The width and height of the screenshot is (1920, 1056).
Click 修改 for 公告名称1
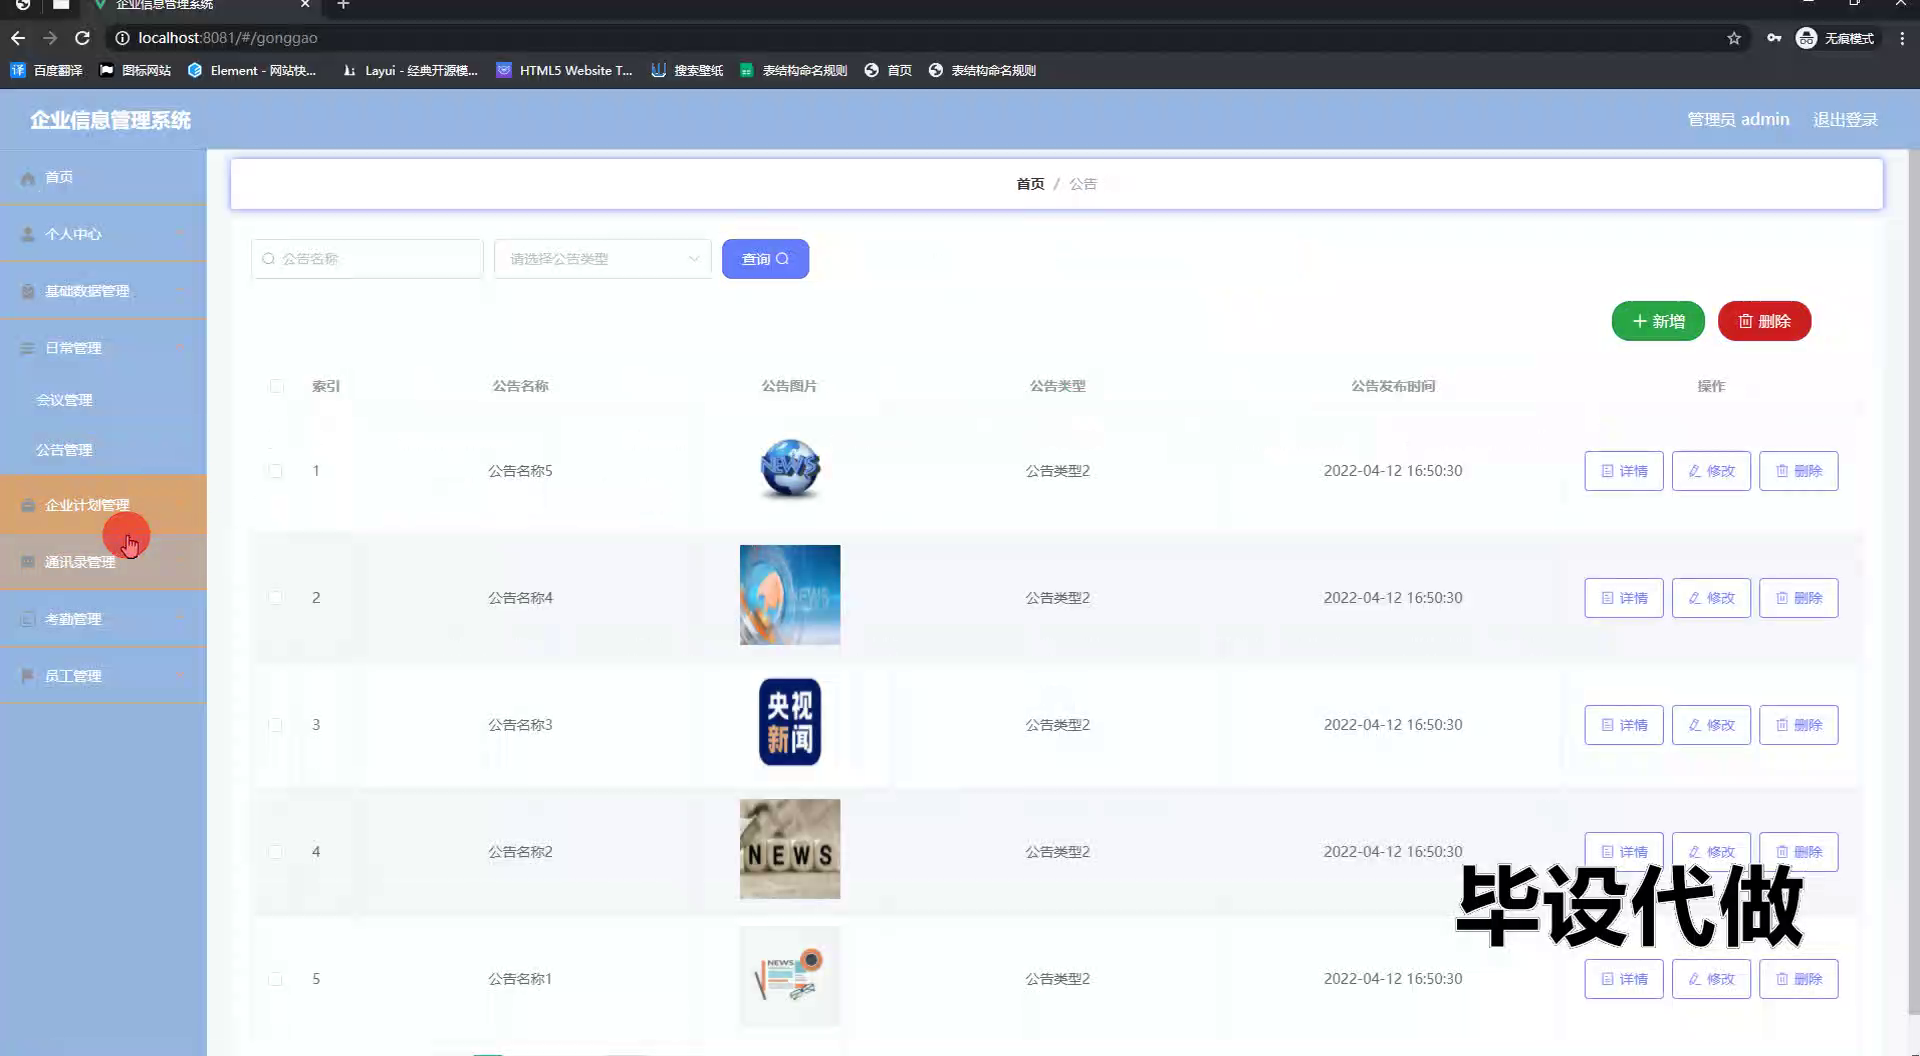coord(1711,979)
